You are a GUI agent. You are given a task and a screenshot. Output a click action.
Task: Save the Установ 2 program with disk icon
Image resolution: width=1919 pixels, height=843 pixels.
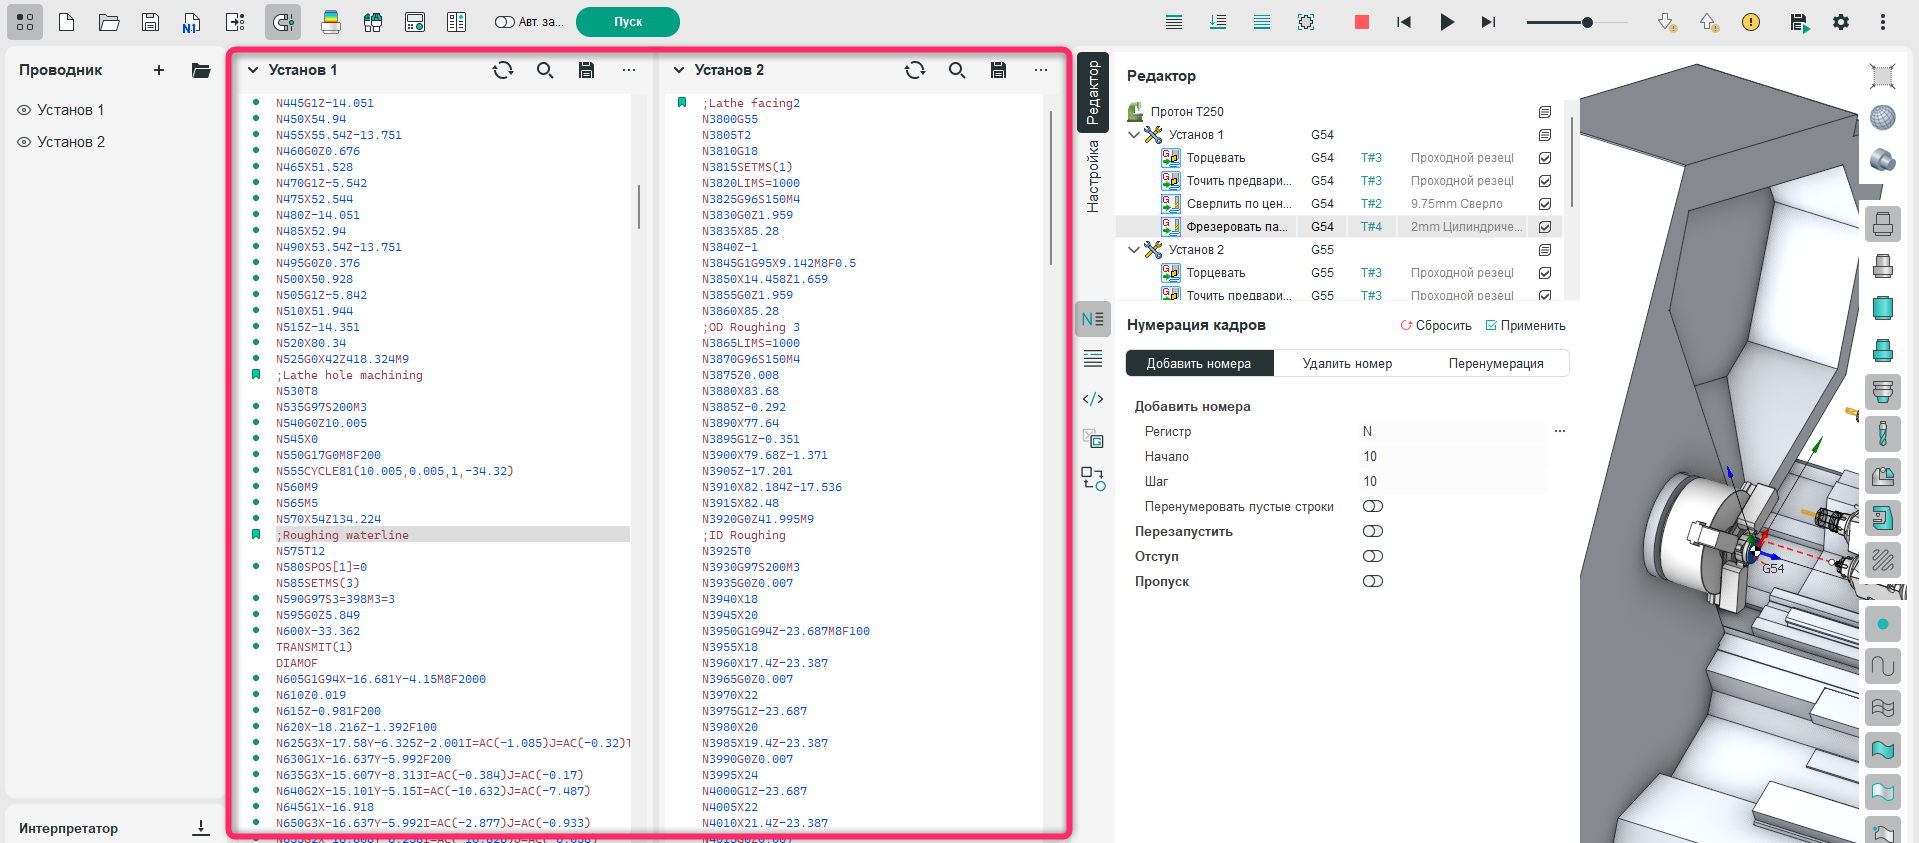998,70
